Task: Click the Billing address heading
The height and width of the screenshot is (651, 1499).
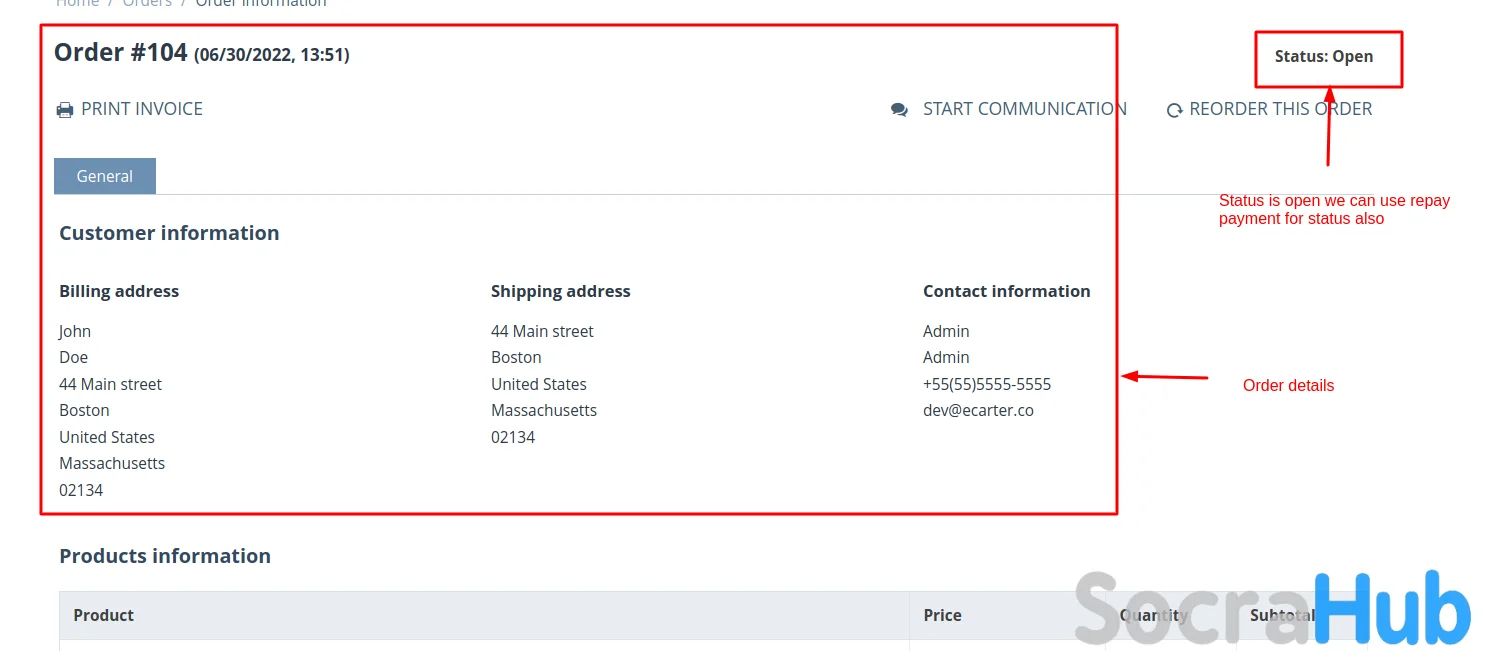Action: click(119, 291)
